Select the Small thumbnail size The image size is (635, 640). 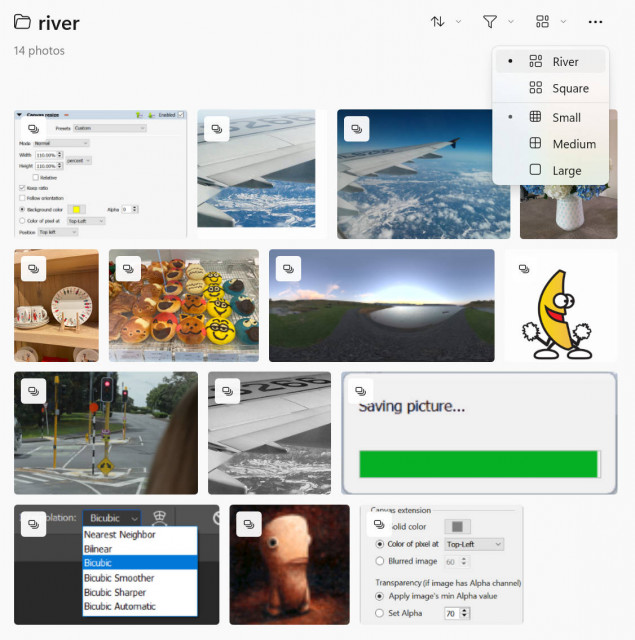(551, 118)
